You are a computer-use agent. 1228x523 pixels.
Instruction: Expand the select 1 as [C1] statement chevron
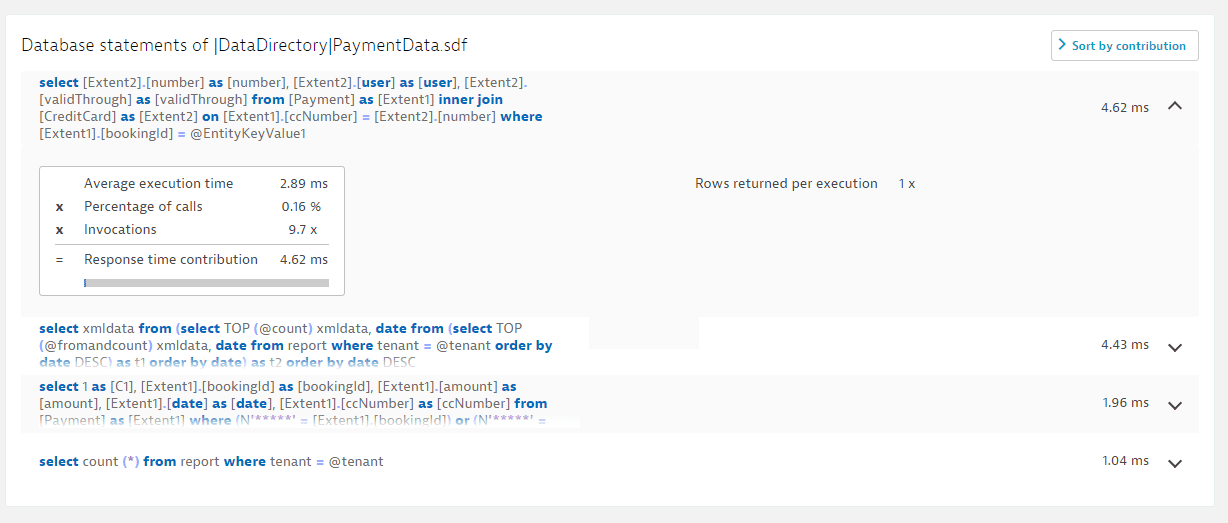[1175, 405]
